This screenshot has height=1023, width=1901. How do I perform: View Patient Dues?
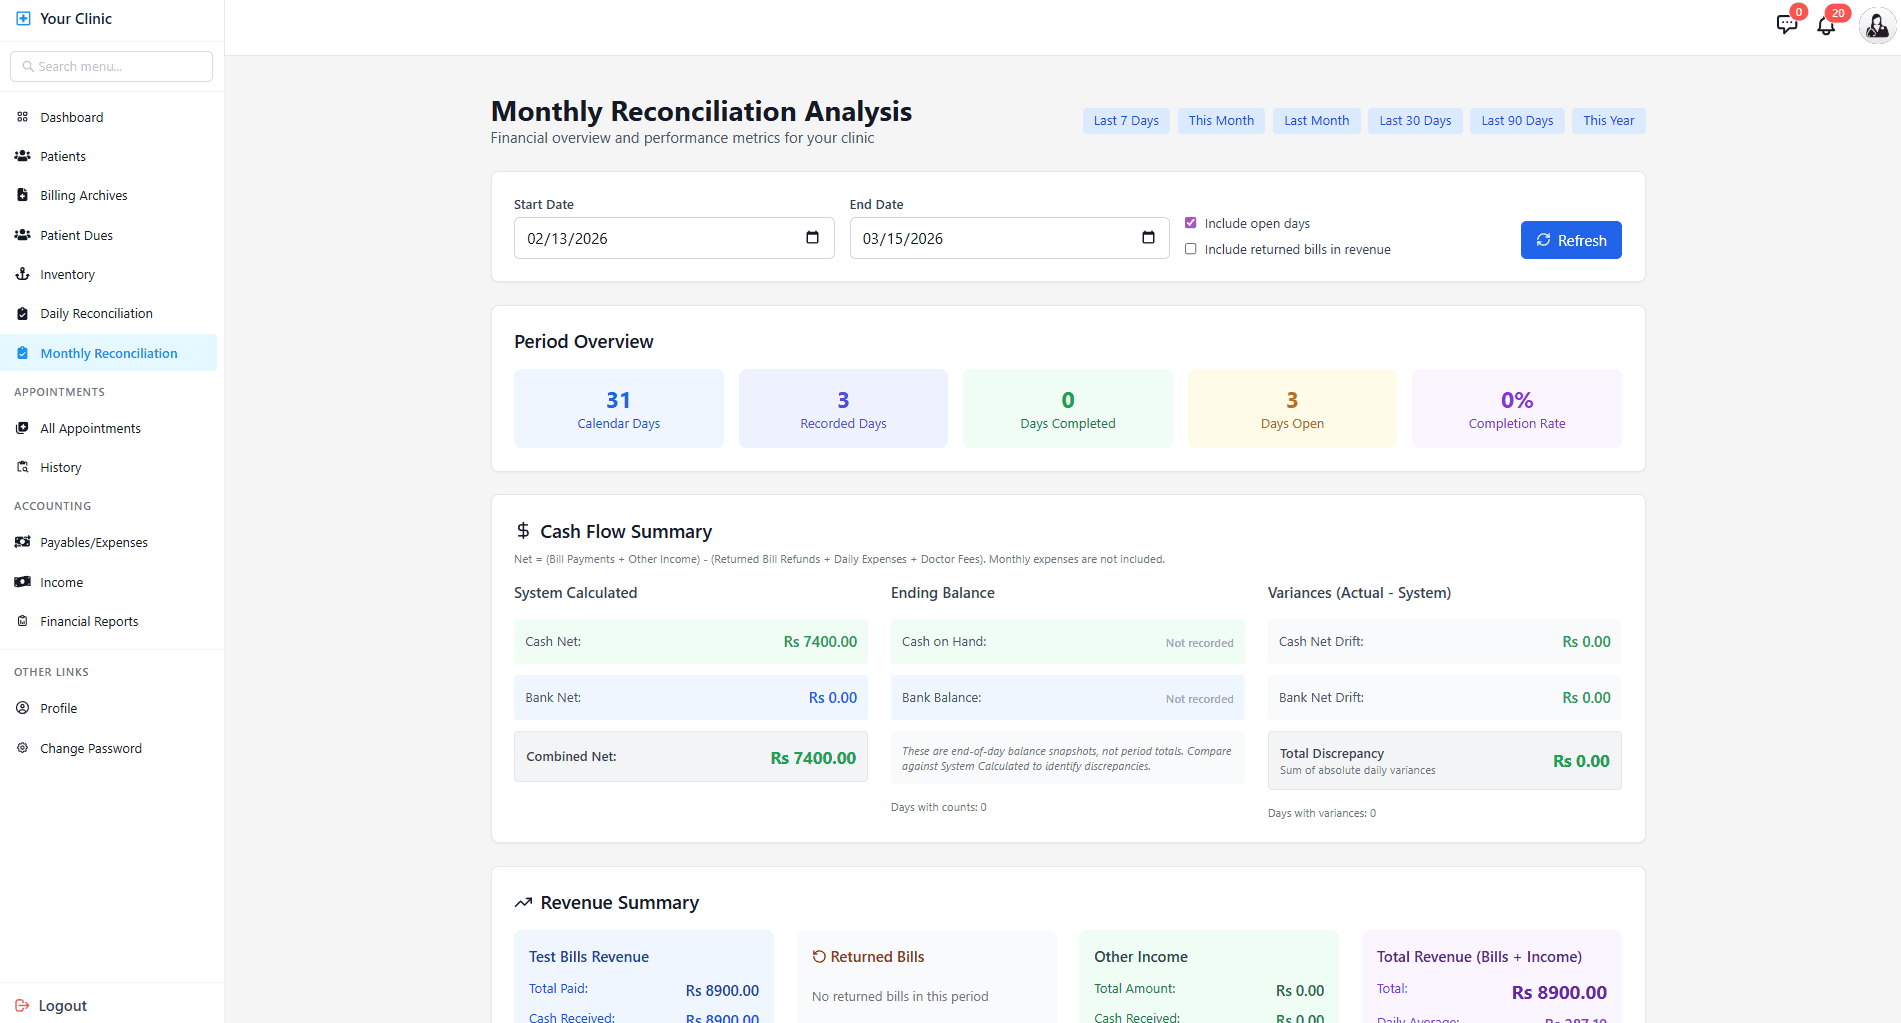[x=76, y=235]
